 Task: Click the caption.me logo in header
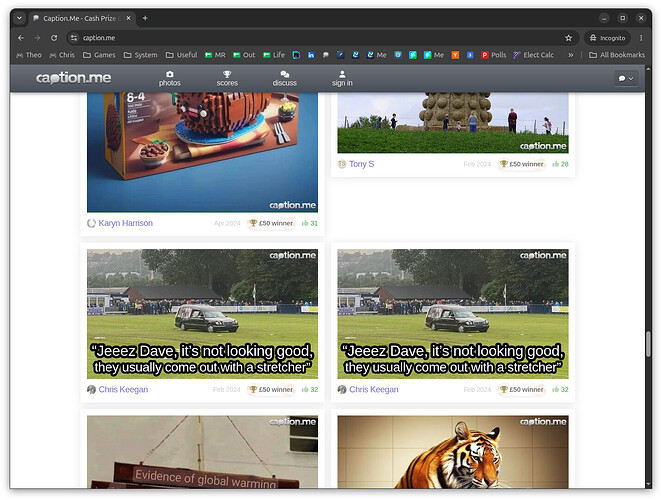coord(73,78)
